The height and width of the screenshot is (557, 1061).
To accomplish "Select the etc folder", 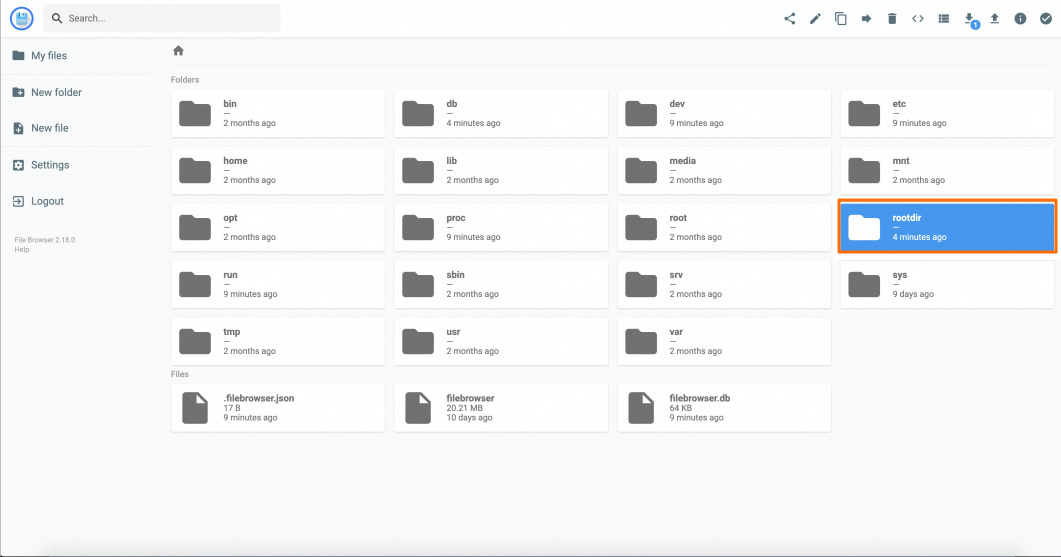I will [947, 113].
